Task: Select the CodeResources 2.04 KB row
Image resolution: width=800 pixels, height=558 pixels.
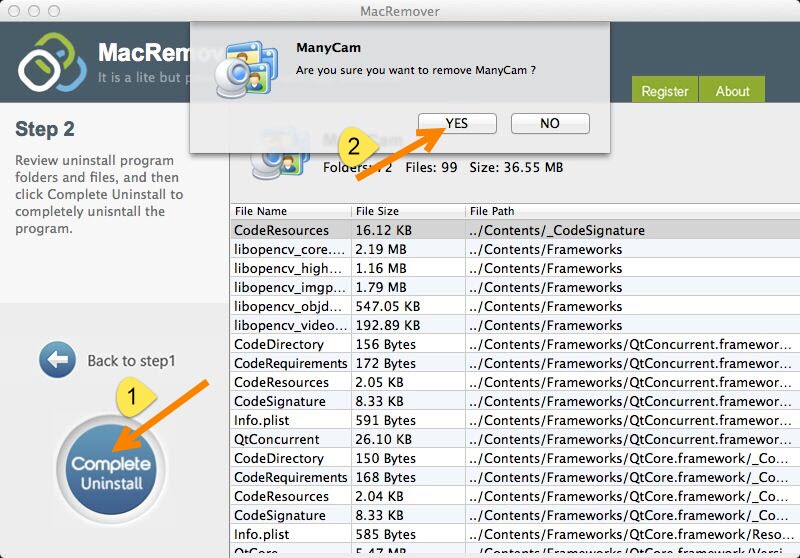Action: point(515,496)
